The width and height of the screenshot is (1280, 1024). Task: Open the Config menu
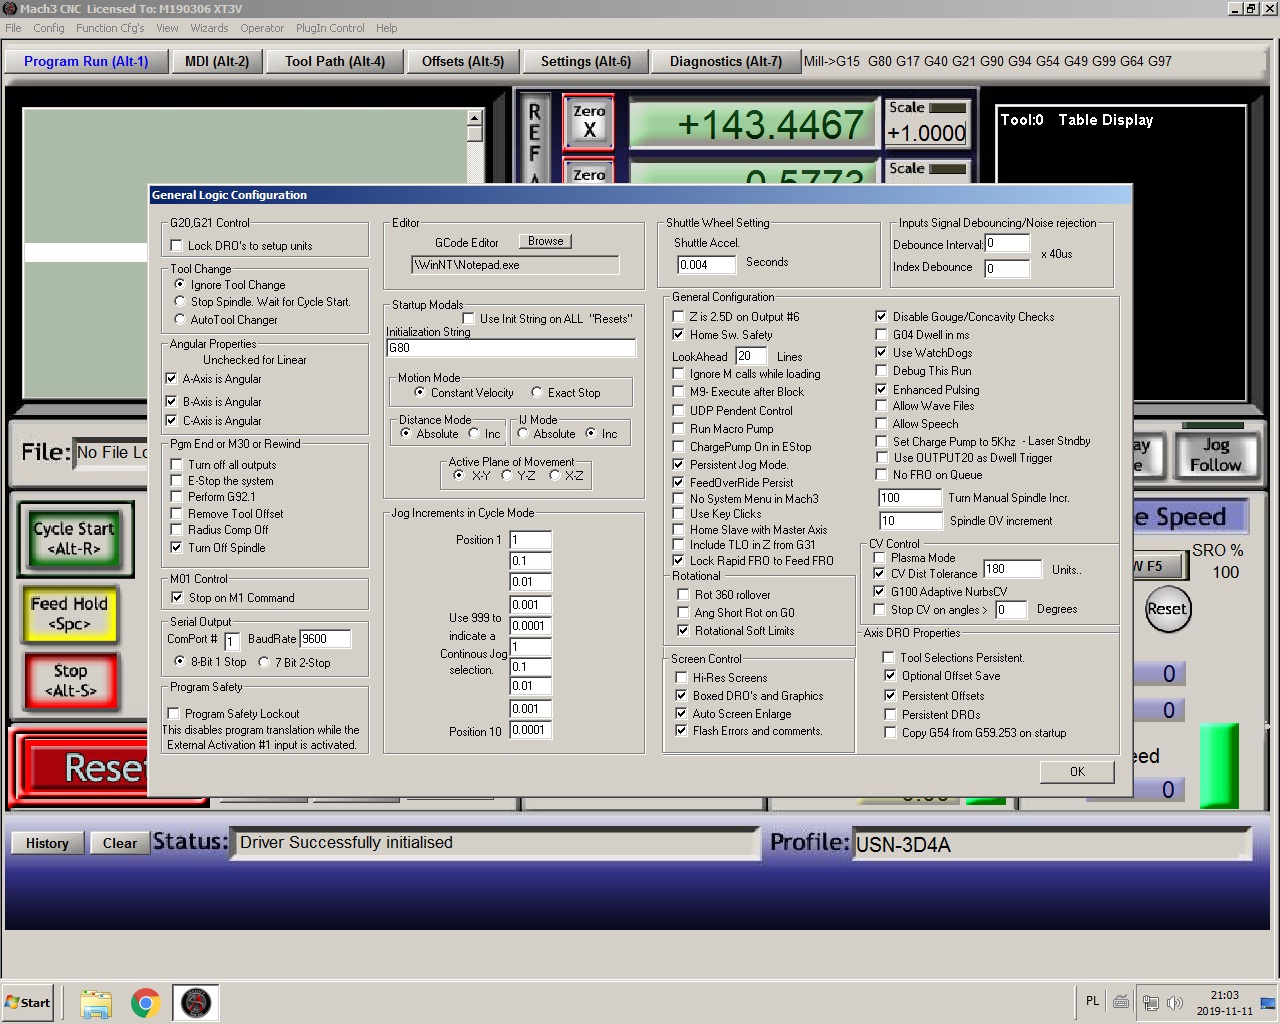click(48, 28)
